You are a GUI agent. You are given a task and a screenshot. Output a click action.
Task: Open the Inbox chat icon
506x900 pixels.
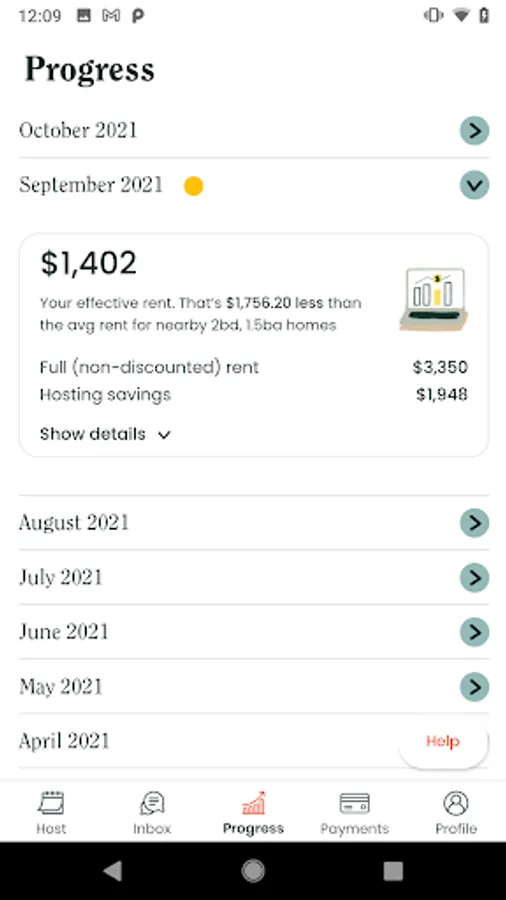(152, 803)
